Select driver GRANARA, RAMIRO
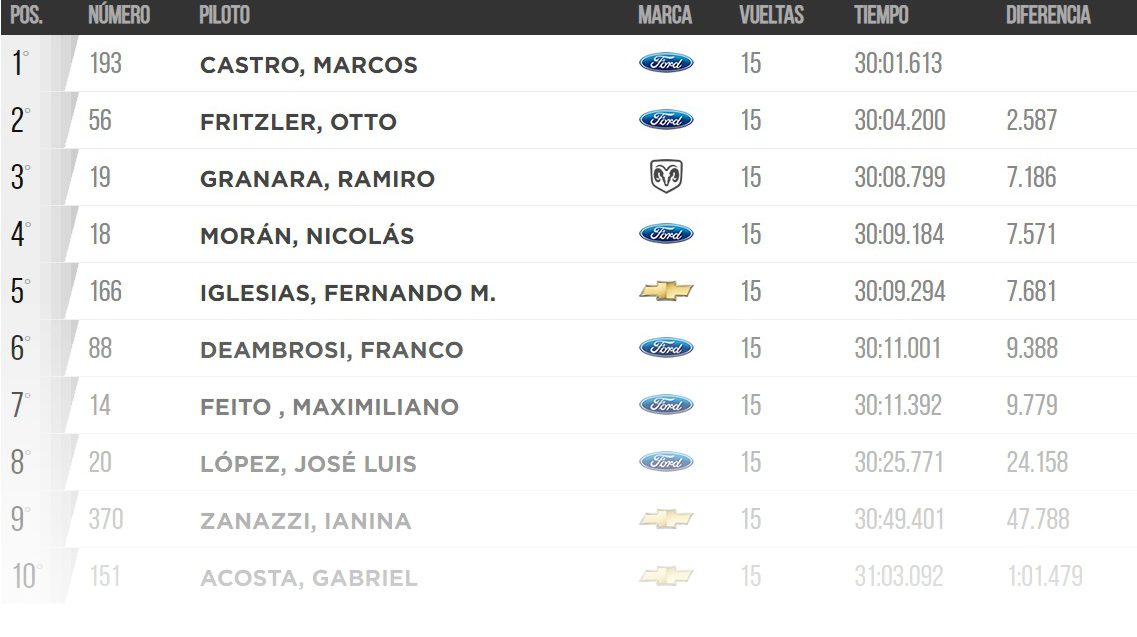Screen dimensions: 1137x637 coord(317,179)
